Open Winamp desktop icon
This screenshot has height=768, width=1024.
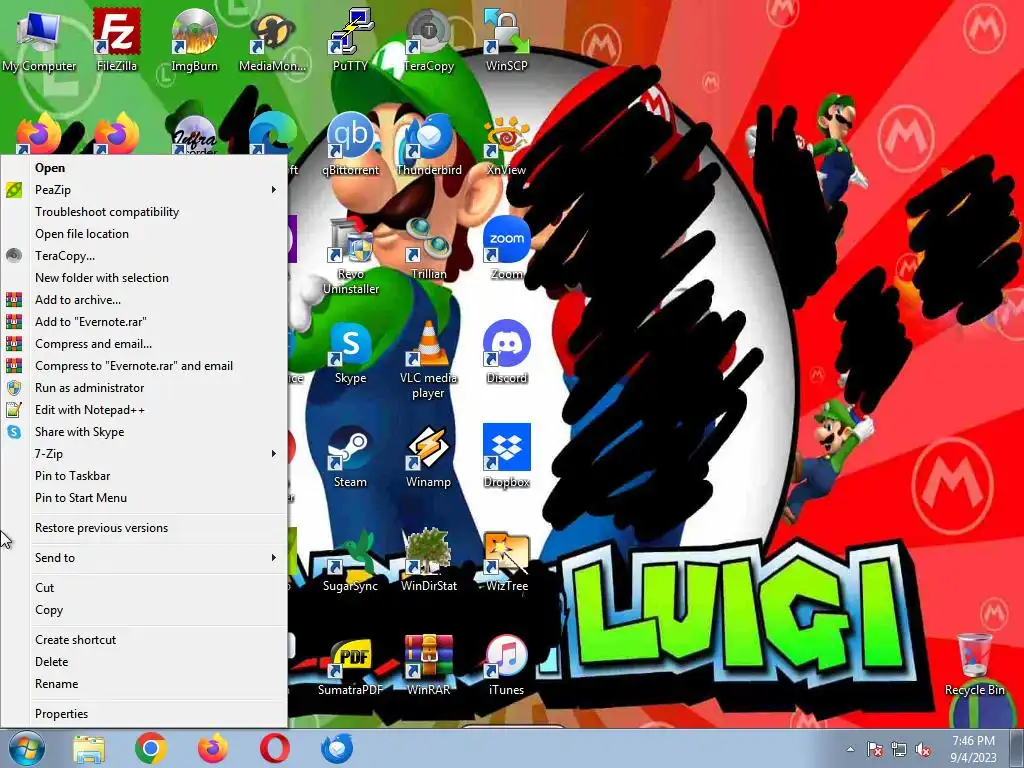click(428, 456)
